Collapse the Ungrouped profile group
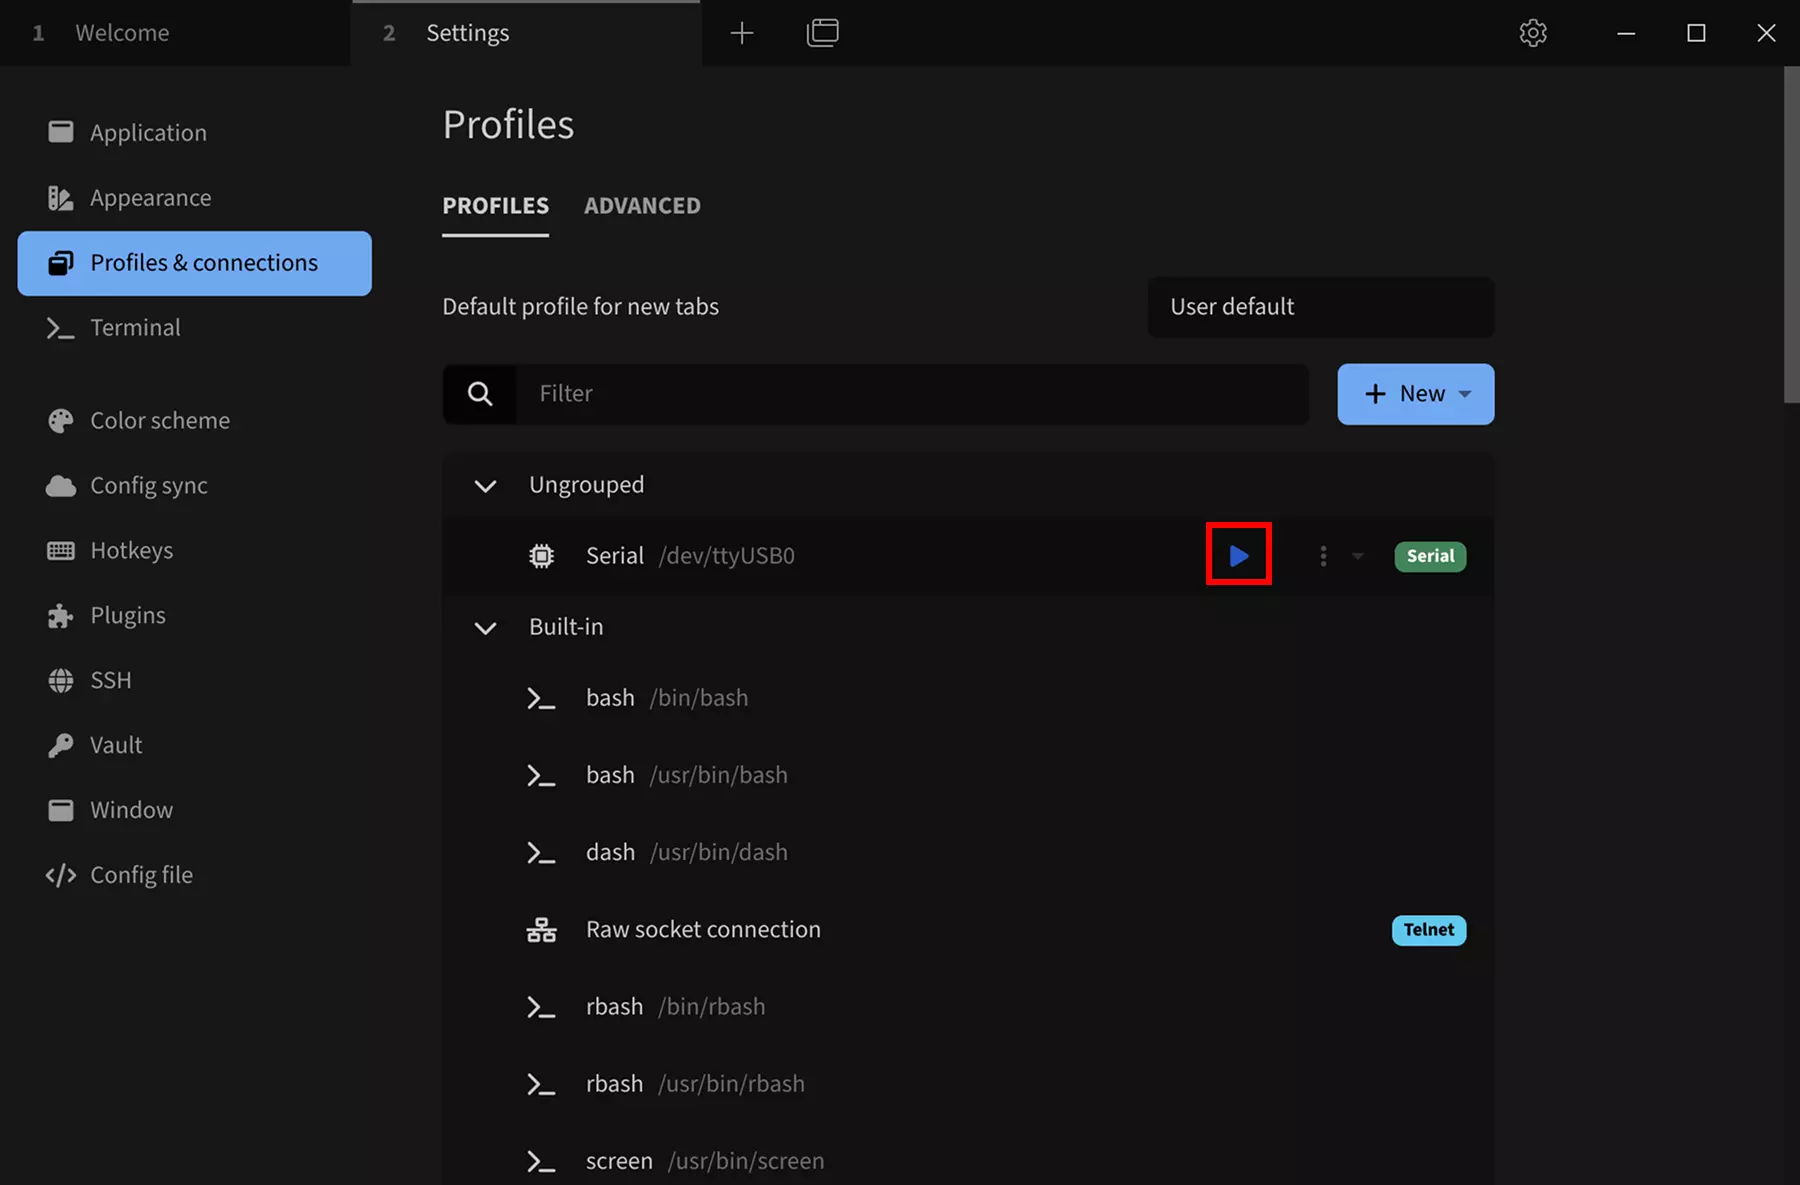Image resolution: width=1800 pixels, height=1185 pixels. [x=485, y=486]
